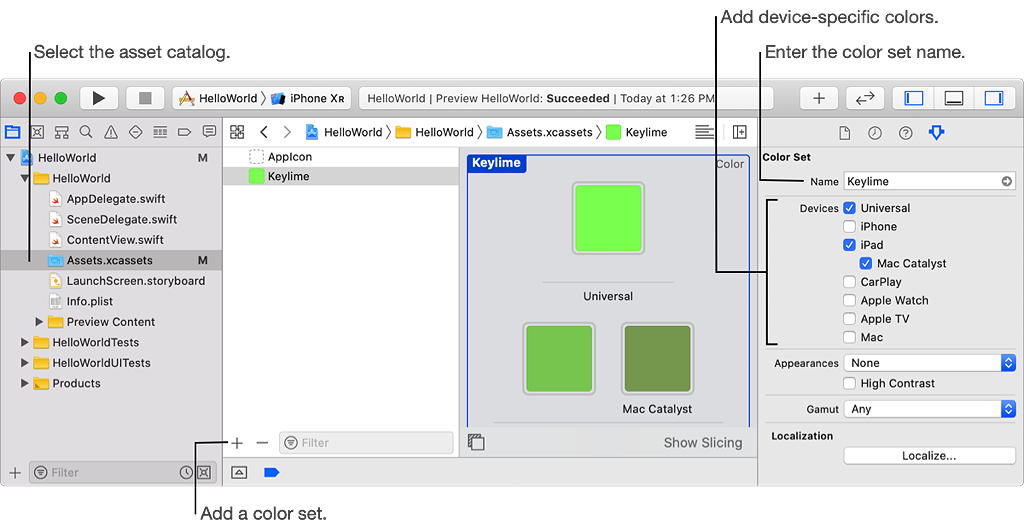Screen dimensions: 1024x529
Task: Enable iPhone device checkbox
Action: 849,226
